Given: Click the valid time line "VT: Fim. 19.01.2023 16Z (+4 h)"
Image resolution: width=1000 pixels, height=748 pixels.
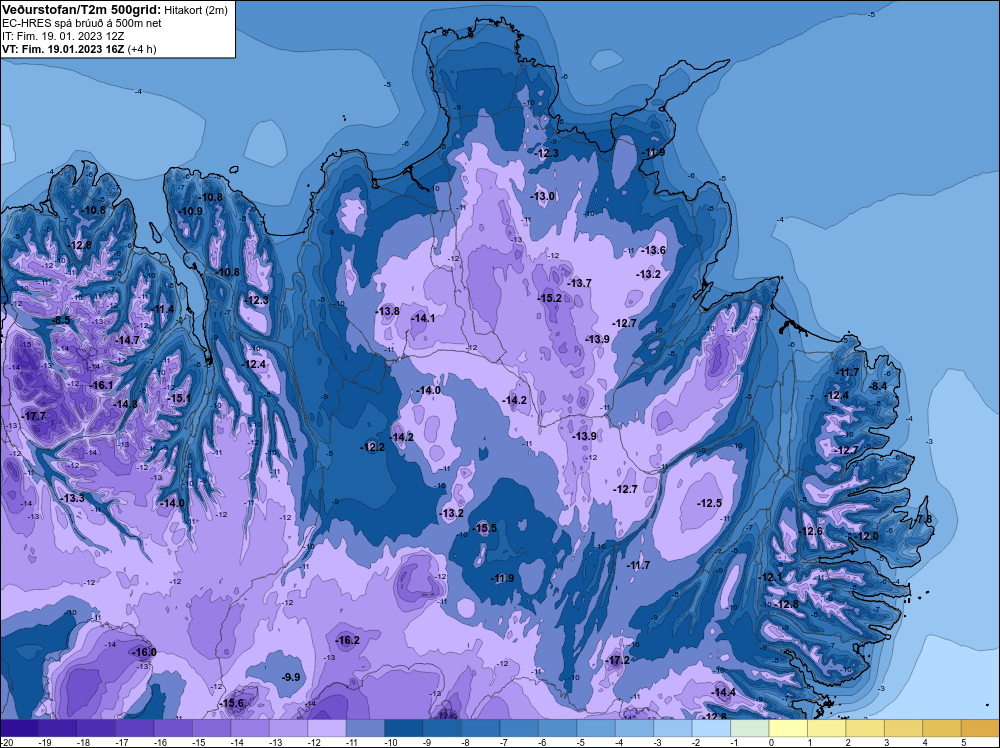Looking at the screenshot, I should point(79,49).
